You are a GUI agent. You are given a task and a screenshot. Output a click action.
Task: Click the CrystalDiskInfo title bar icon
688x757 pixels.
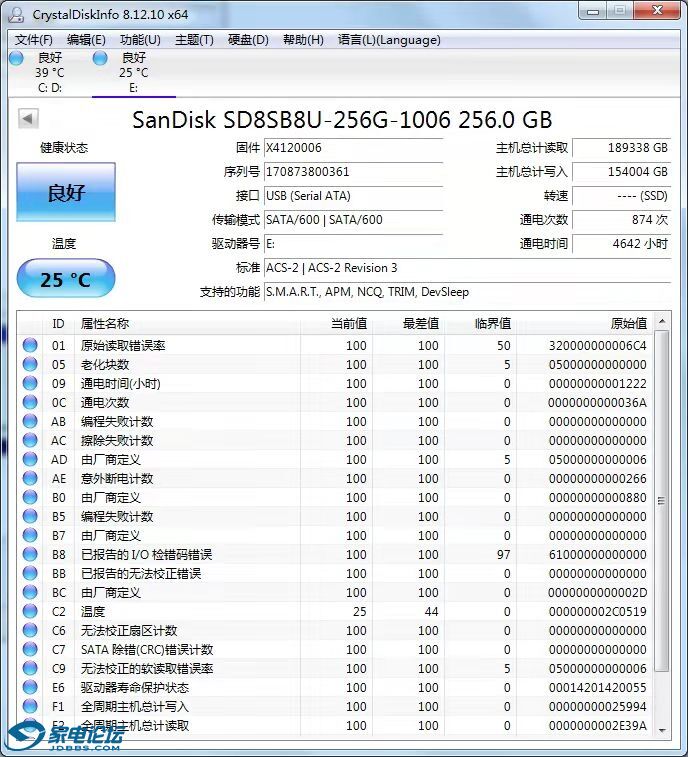16,14
